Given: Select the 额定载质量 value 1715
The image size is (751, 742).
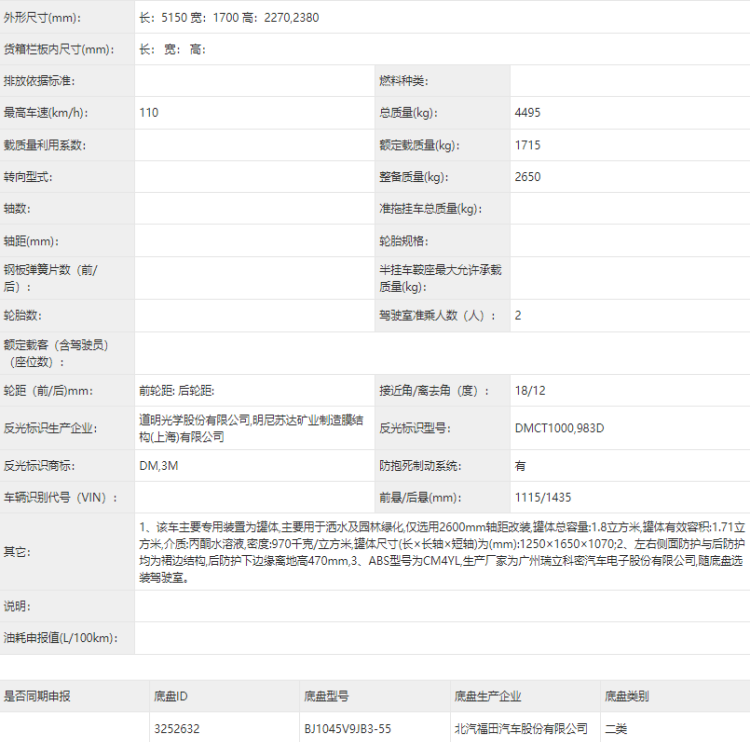Looking at the screenshot, I should 527,145.
